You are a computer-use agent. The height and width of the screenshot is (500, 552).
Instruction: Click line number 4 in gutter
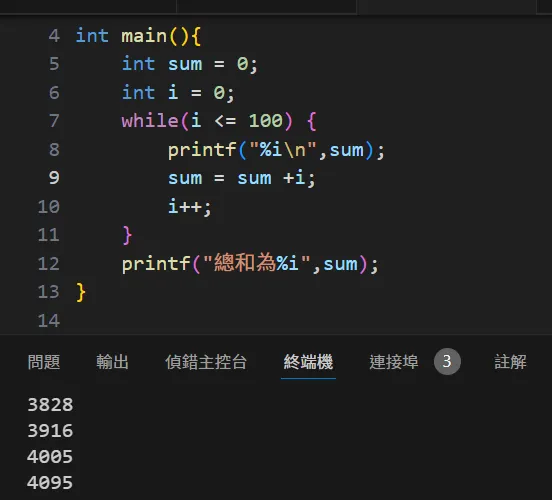coord(54,36)
